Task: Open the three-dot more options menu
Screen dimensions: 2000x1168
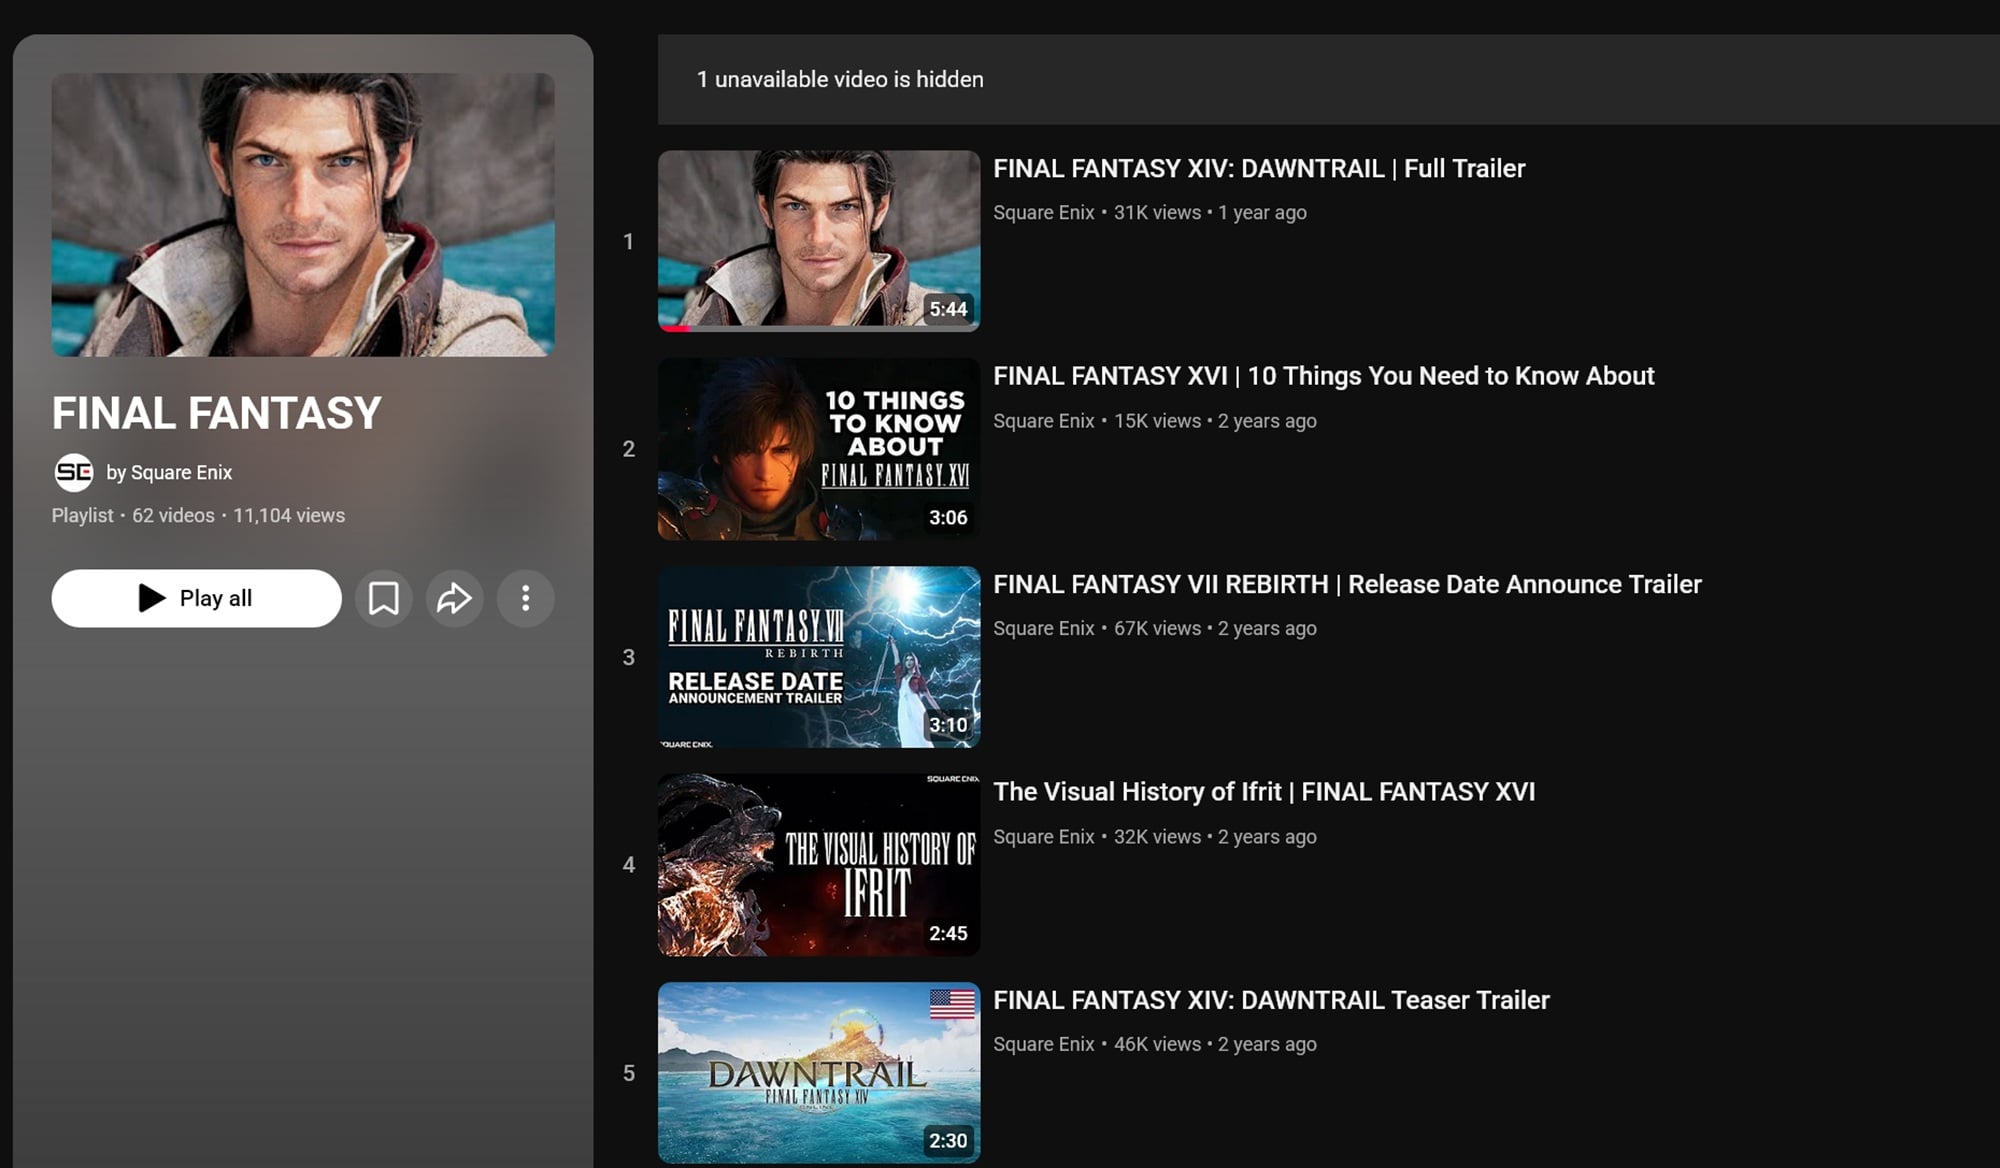Action: pyautogui.click(x=525, y=598)
